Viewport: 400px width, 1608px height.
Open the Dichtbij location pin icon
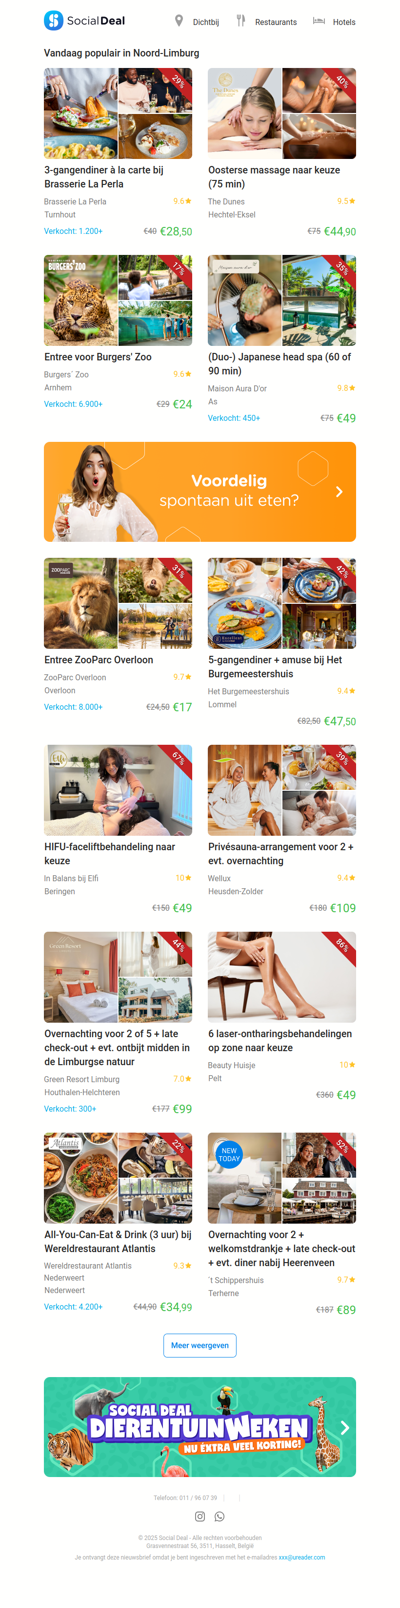click(179, 21)
